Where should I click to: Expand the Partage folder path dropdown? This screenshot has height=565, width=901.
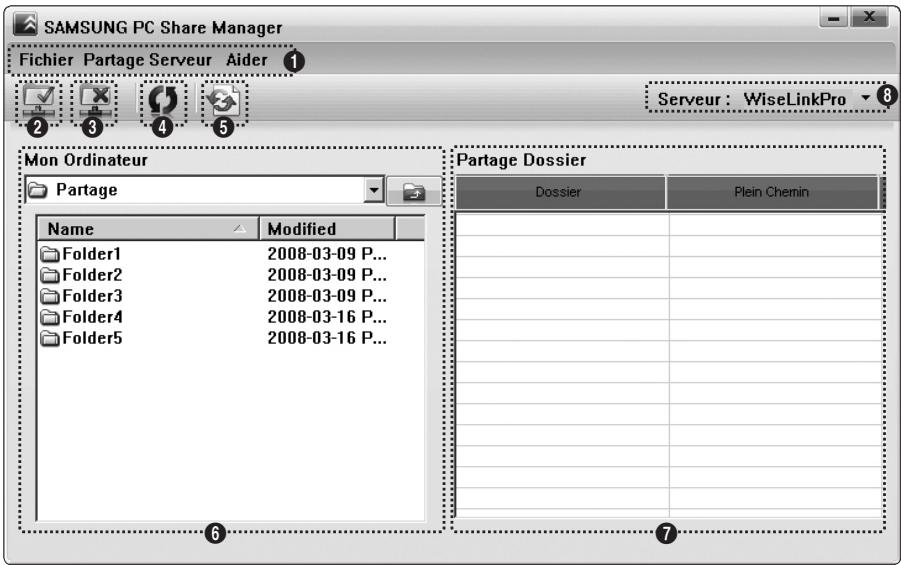374,190
